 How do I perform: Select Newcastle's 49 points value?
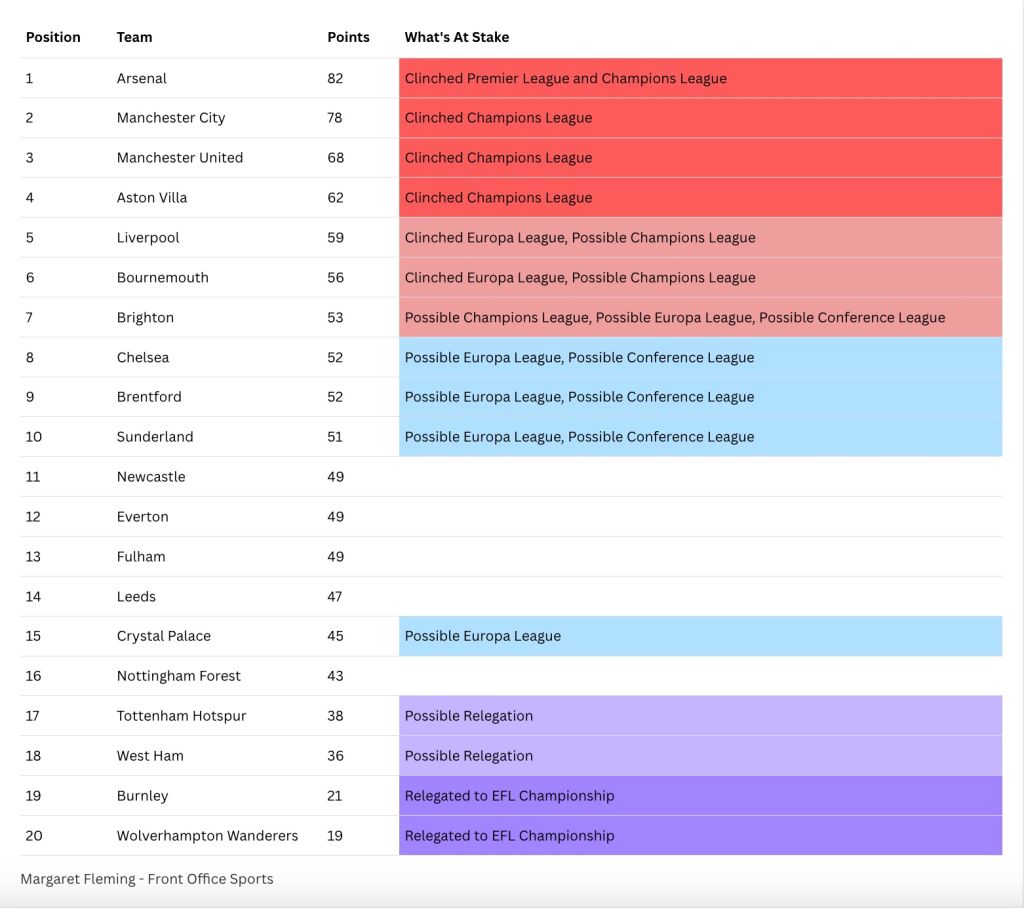click(336, 477)
